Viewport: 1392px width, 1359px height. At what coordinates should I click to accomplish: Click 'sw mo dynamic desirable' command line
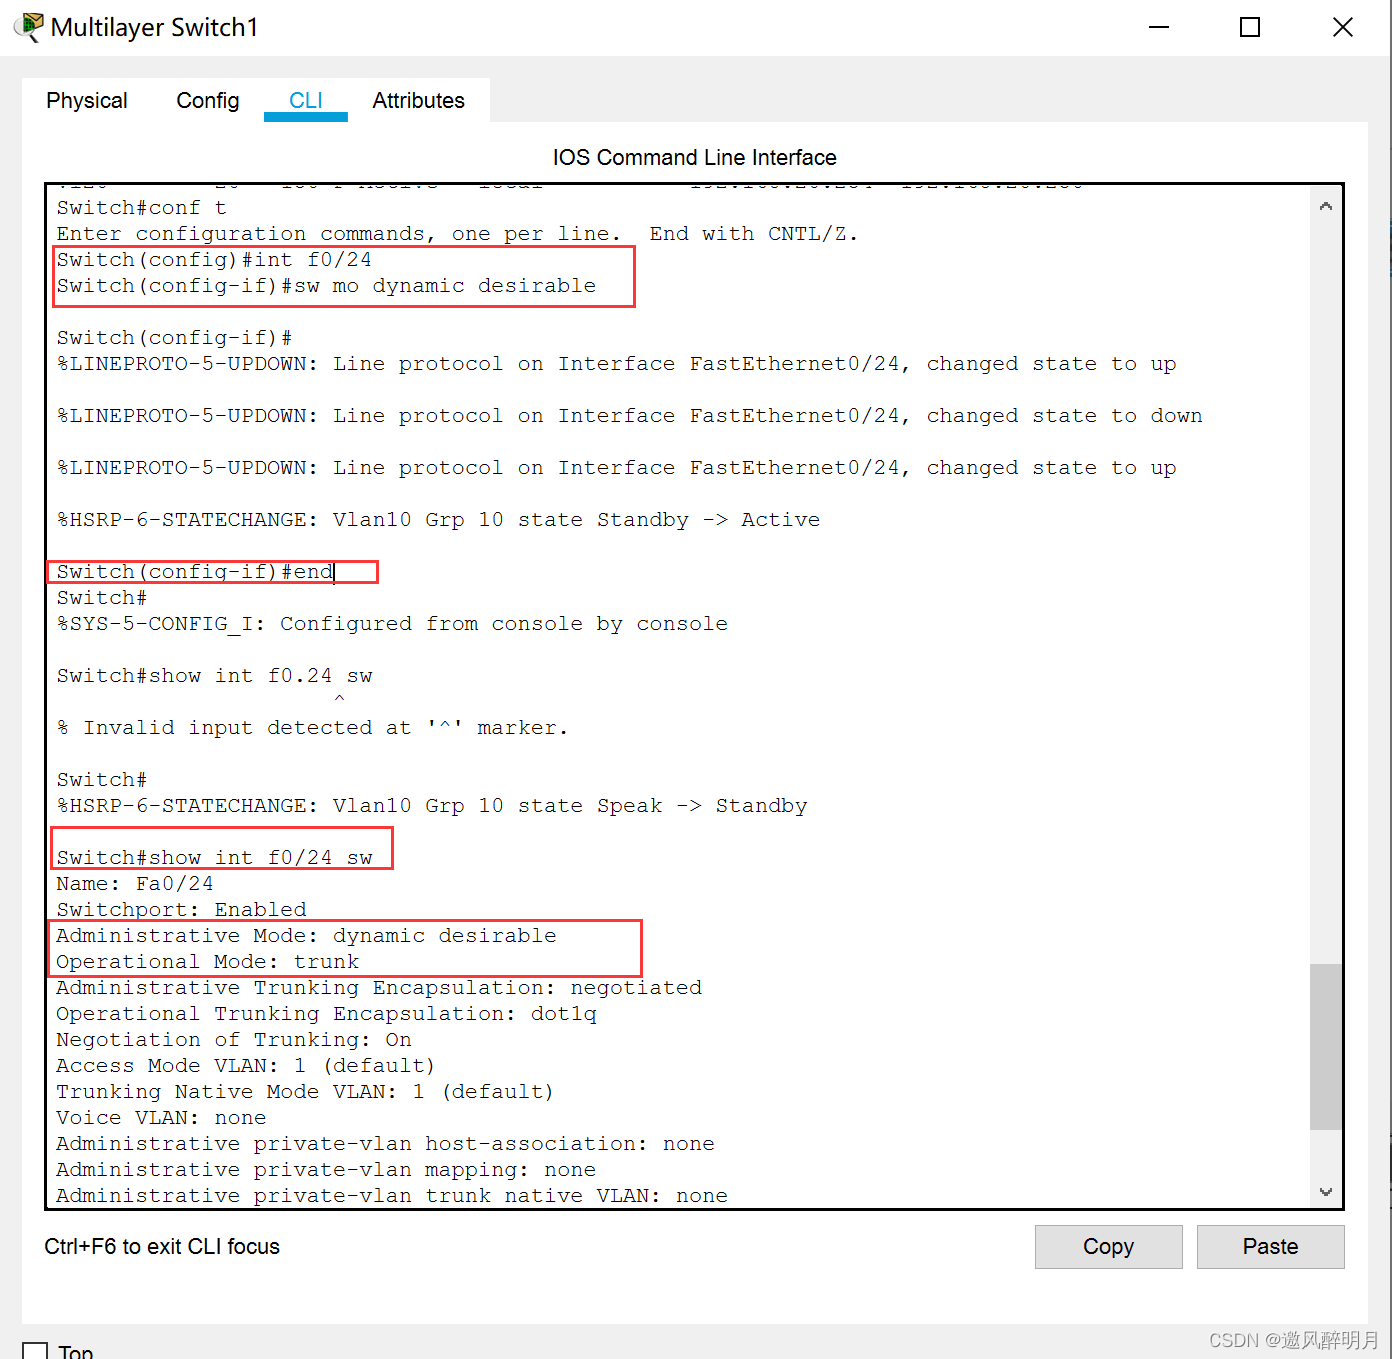(326, 285)
